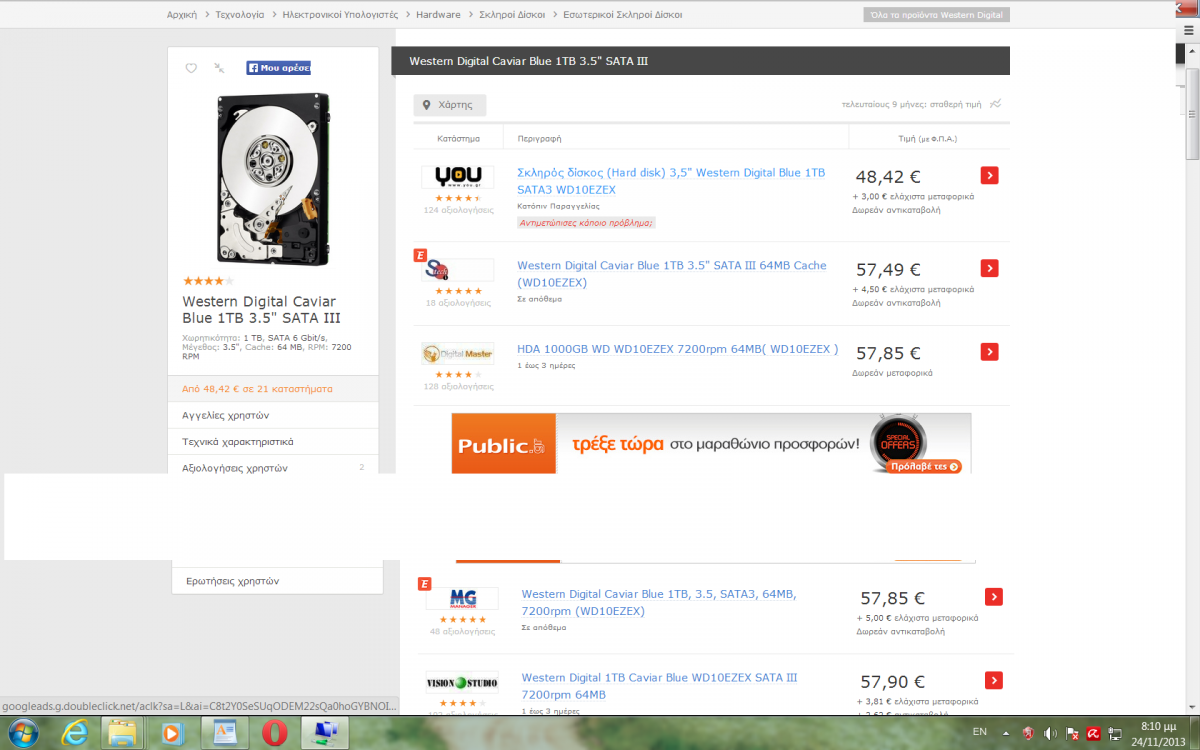Image resolution: width=1200 pixels, height=750 pixels.
Task: Click Όλα τα προϊόντα Western Digital button
Action: pos(936,15)
